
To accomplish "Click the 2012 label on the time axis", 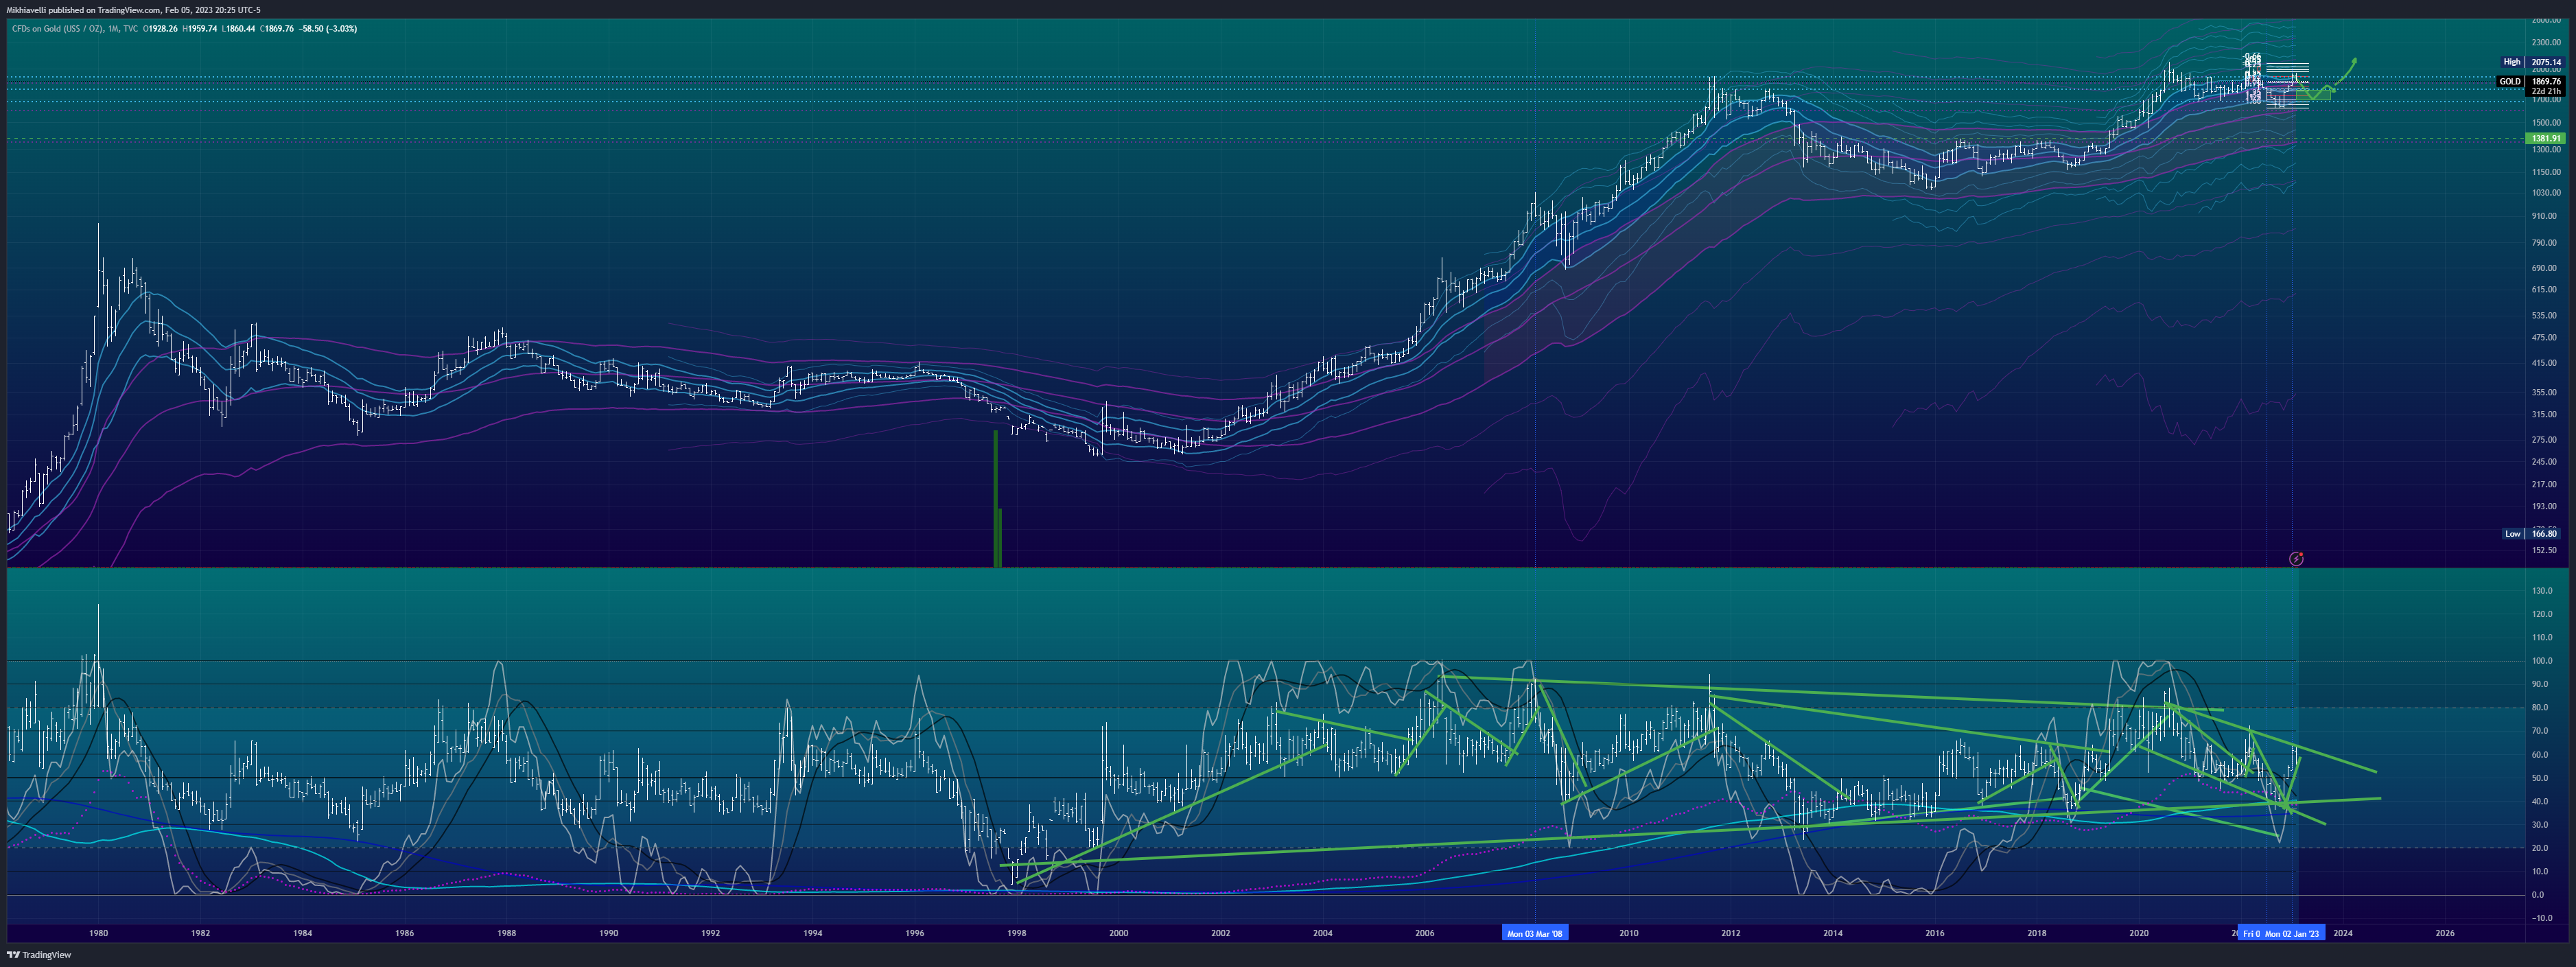I will (1731, 933).
